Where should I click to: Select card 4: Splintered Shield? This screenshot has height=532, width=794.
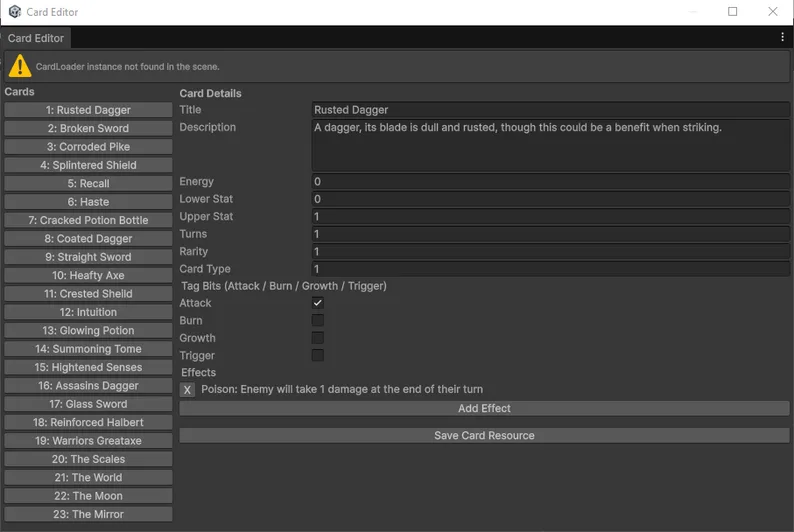pyautogui.click(x=88, y=165)
